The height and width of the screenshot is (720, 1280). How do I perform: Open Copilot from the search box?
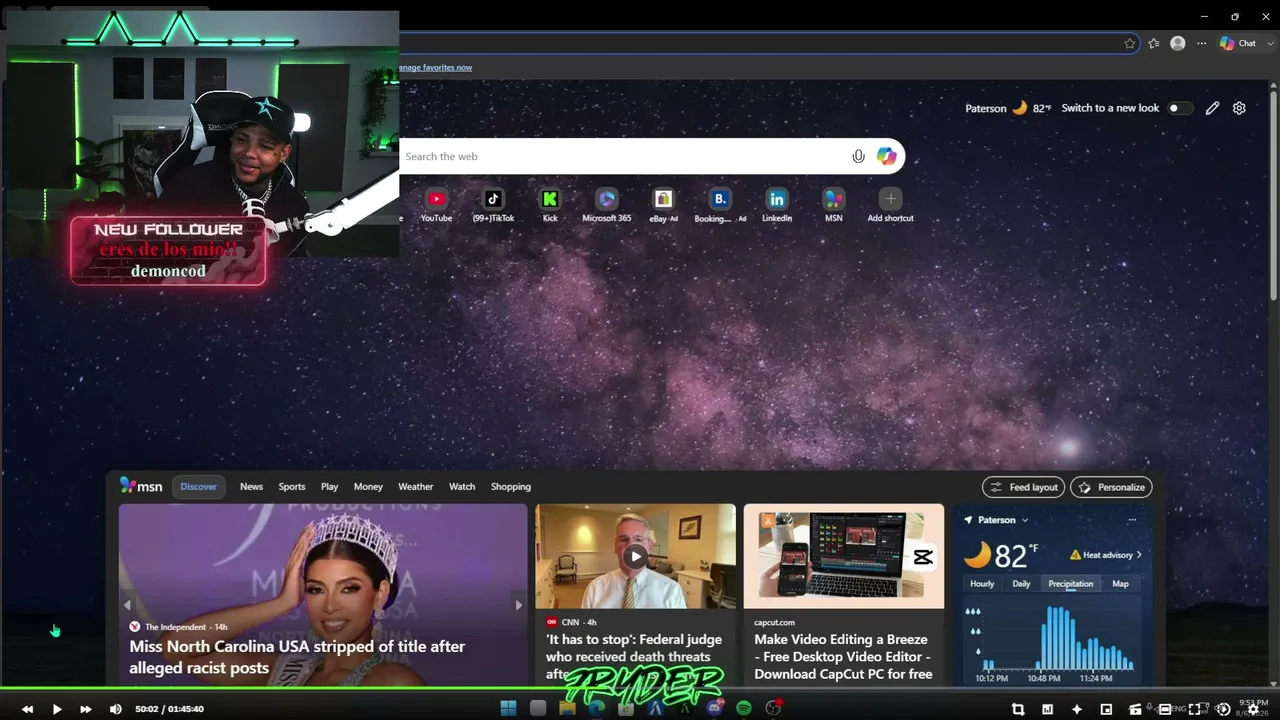tap(886, 156)
